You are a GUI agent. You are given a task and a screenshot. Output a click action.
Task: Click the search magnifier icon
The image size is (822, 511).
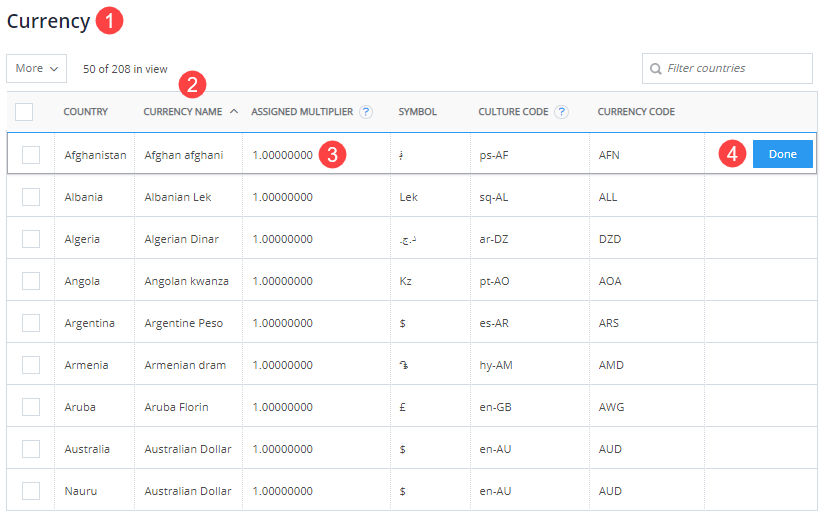[655, 69]
